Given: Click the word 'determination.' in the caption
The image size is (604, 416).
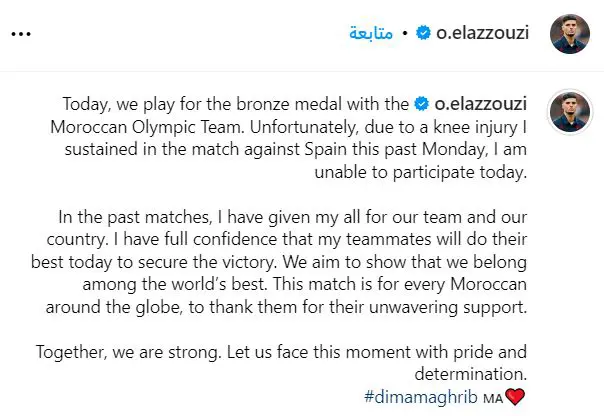Looking at the screenshot, I should 471,374.
